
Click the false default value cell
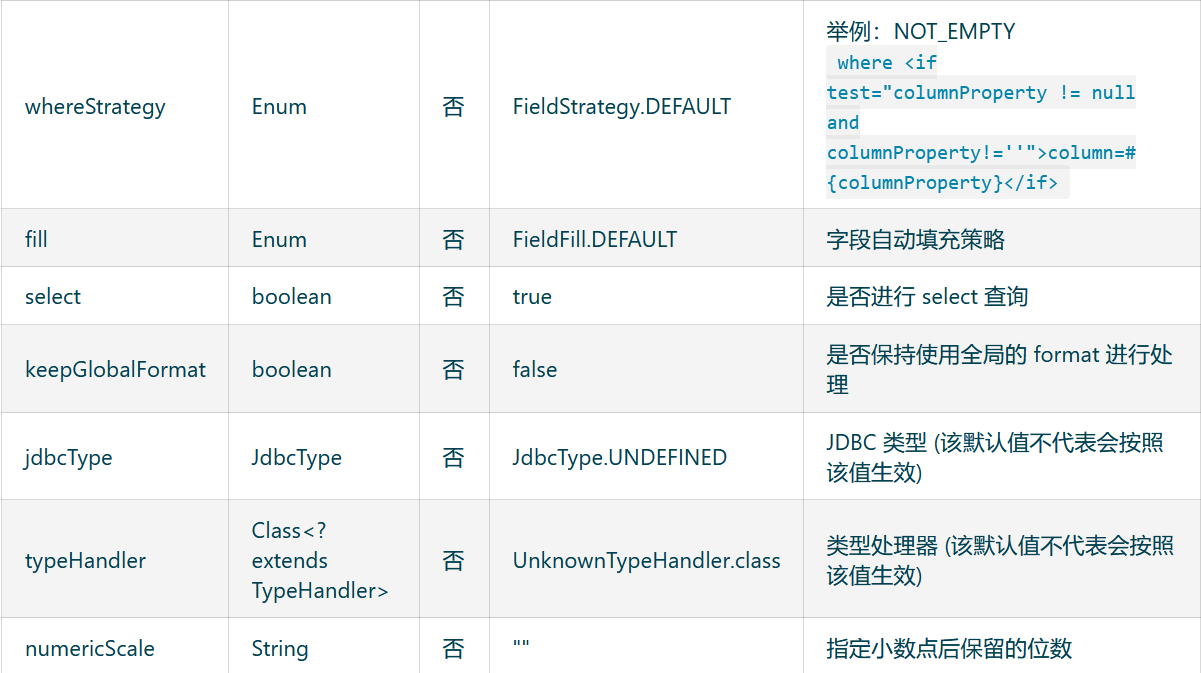(x=534, y=369)
